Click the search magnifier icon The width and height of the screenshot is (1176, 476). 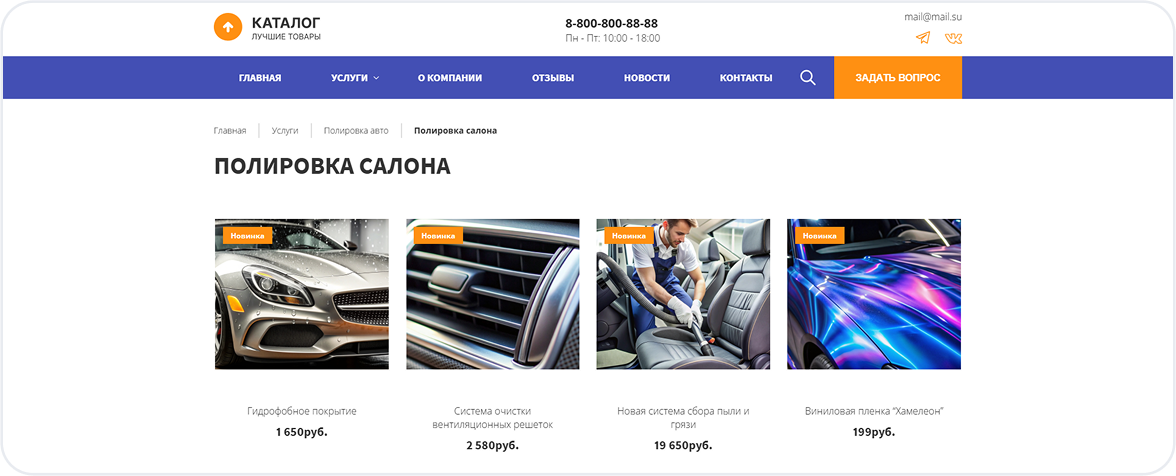(808, 77)
